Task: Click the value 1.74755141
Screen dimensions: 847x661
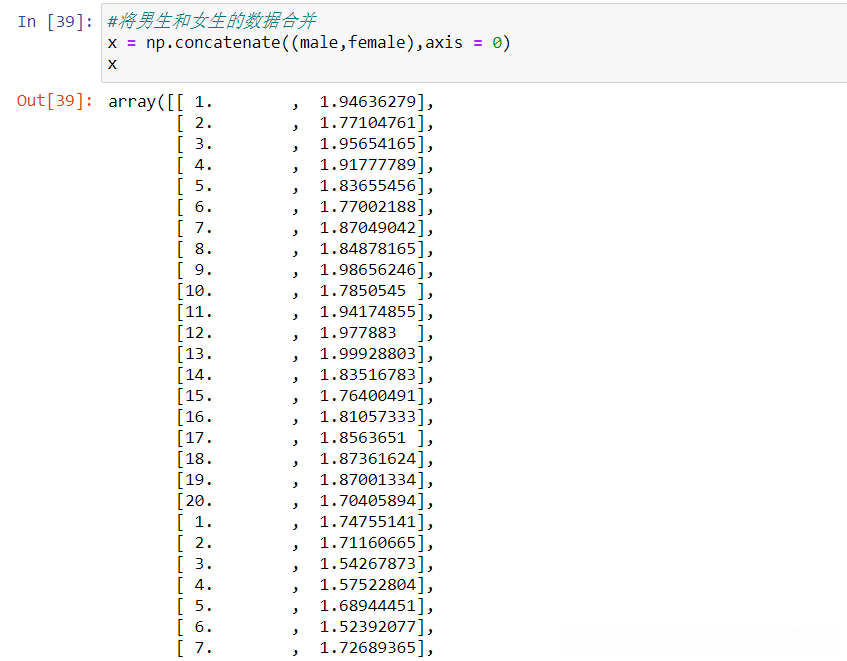Action: [368, 522]
